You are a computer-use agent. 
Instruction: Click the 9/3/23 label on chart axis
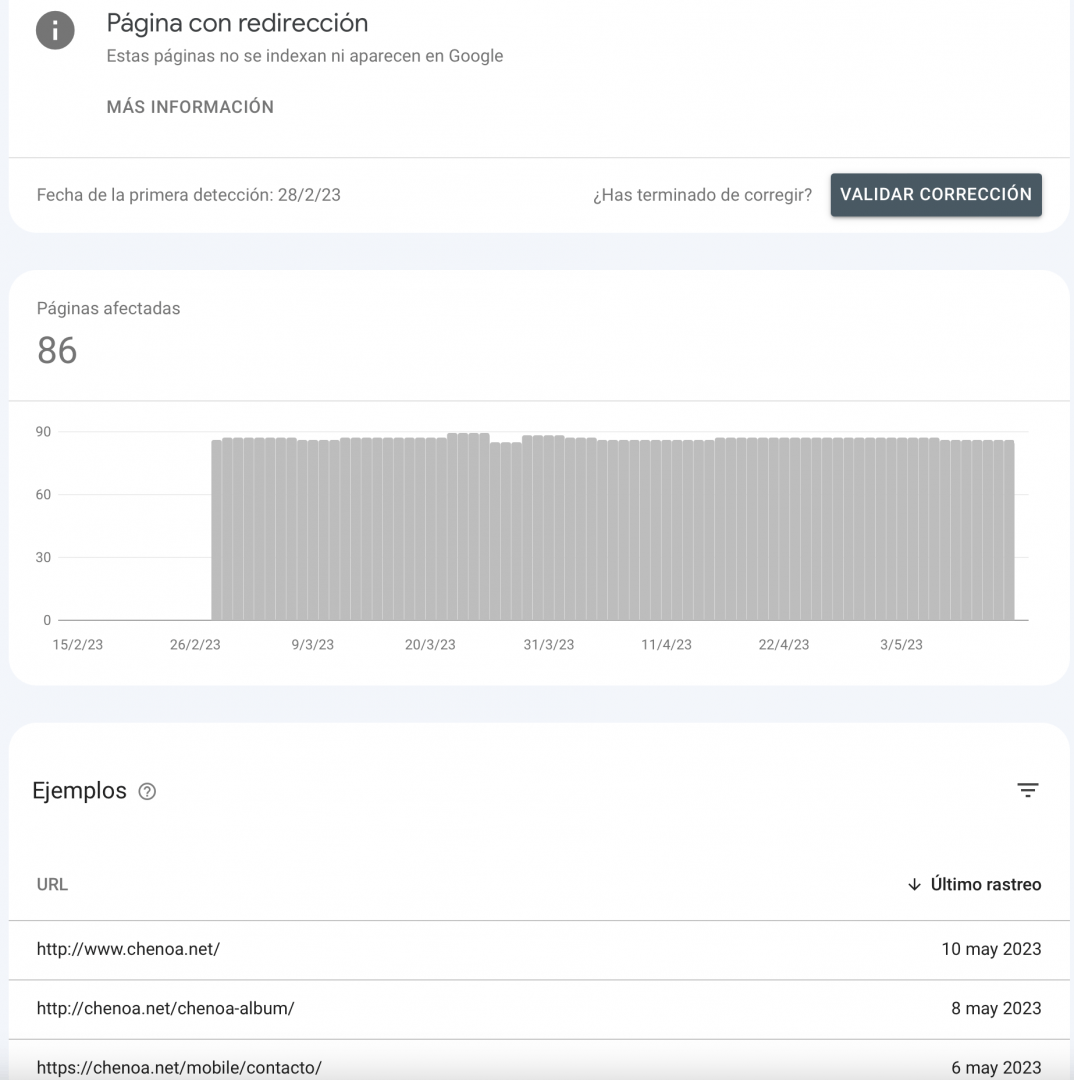pyautogui.click(x=312, y=645)
